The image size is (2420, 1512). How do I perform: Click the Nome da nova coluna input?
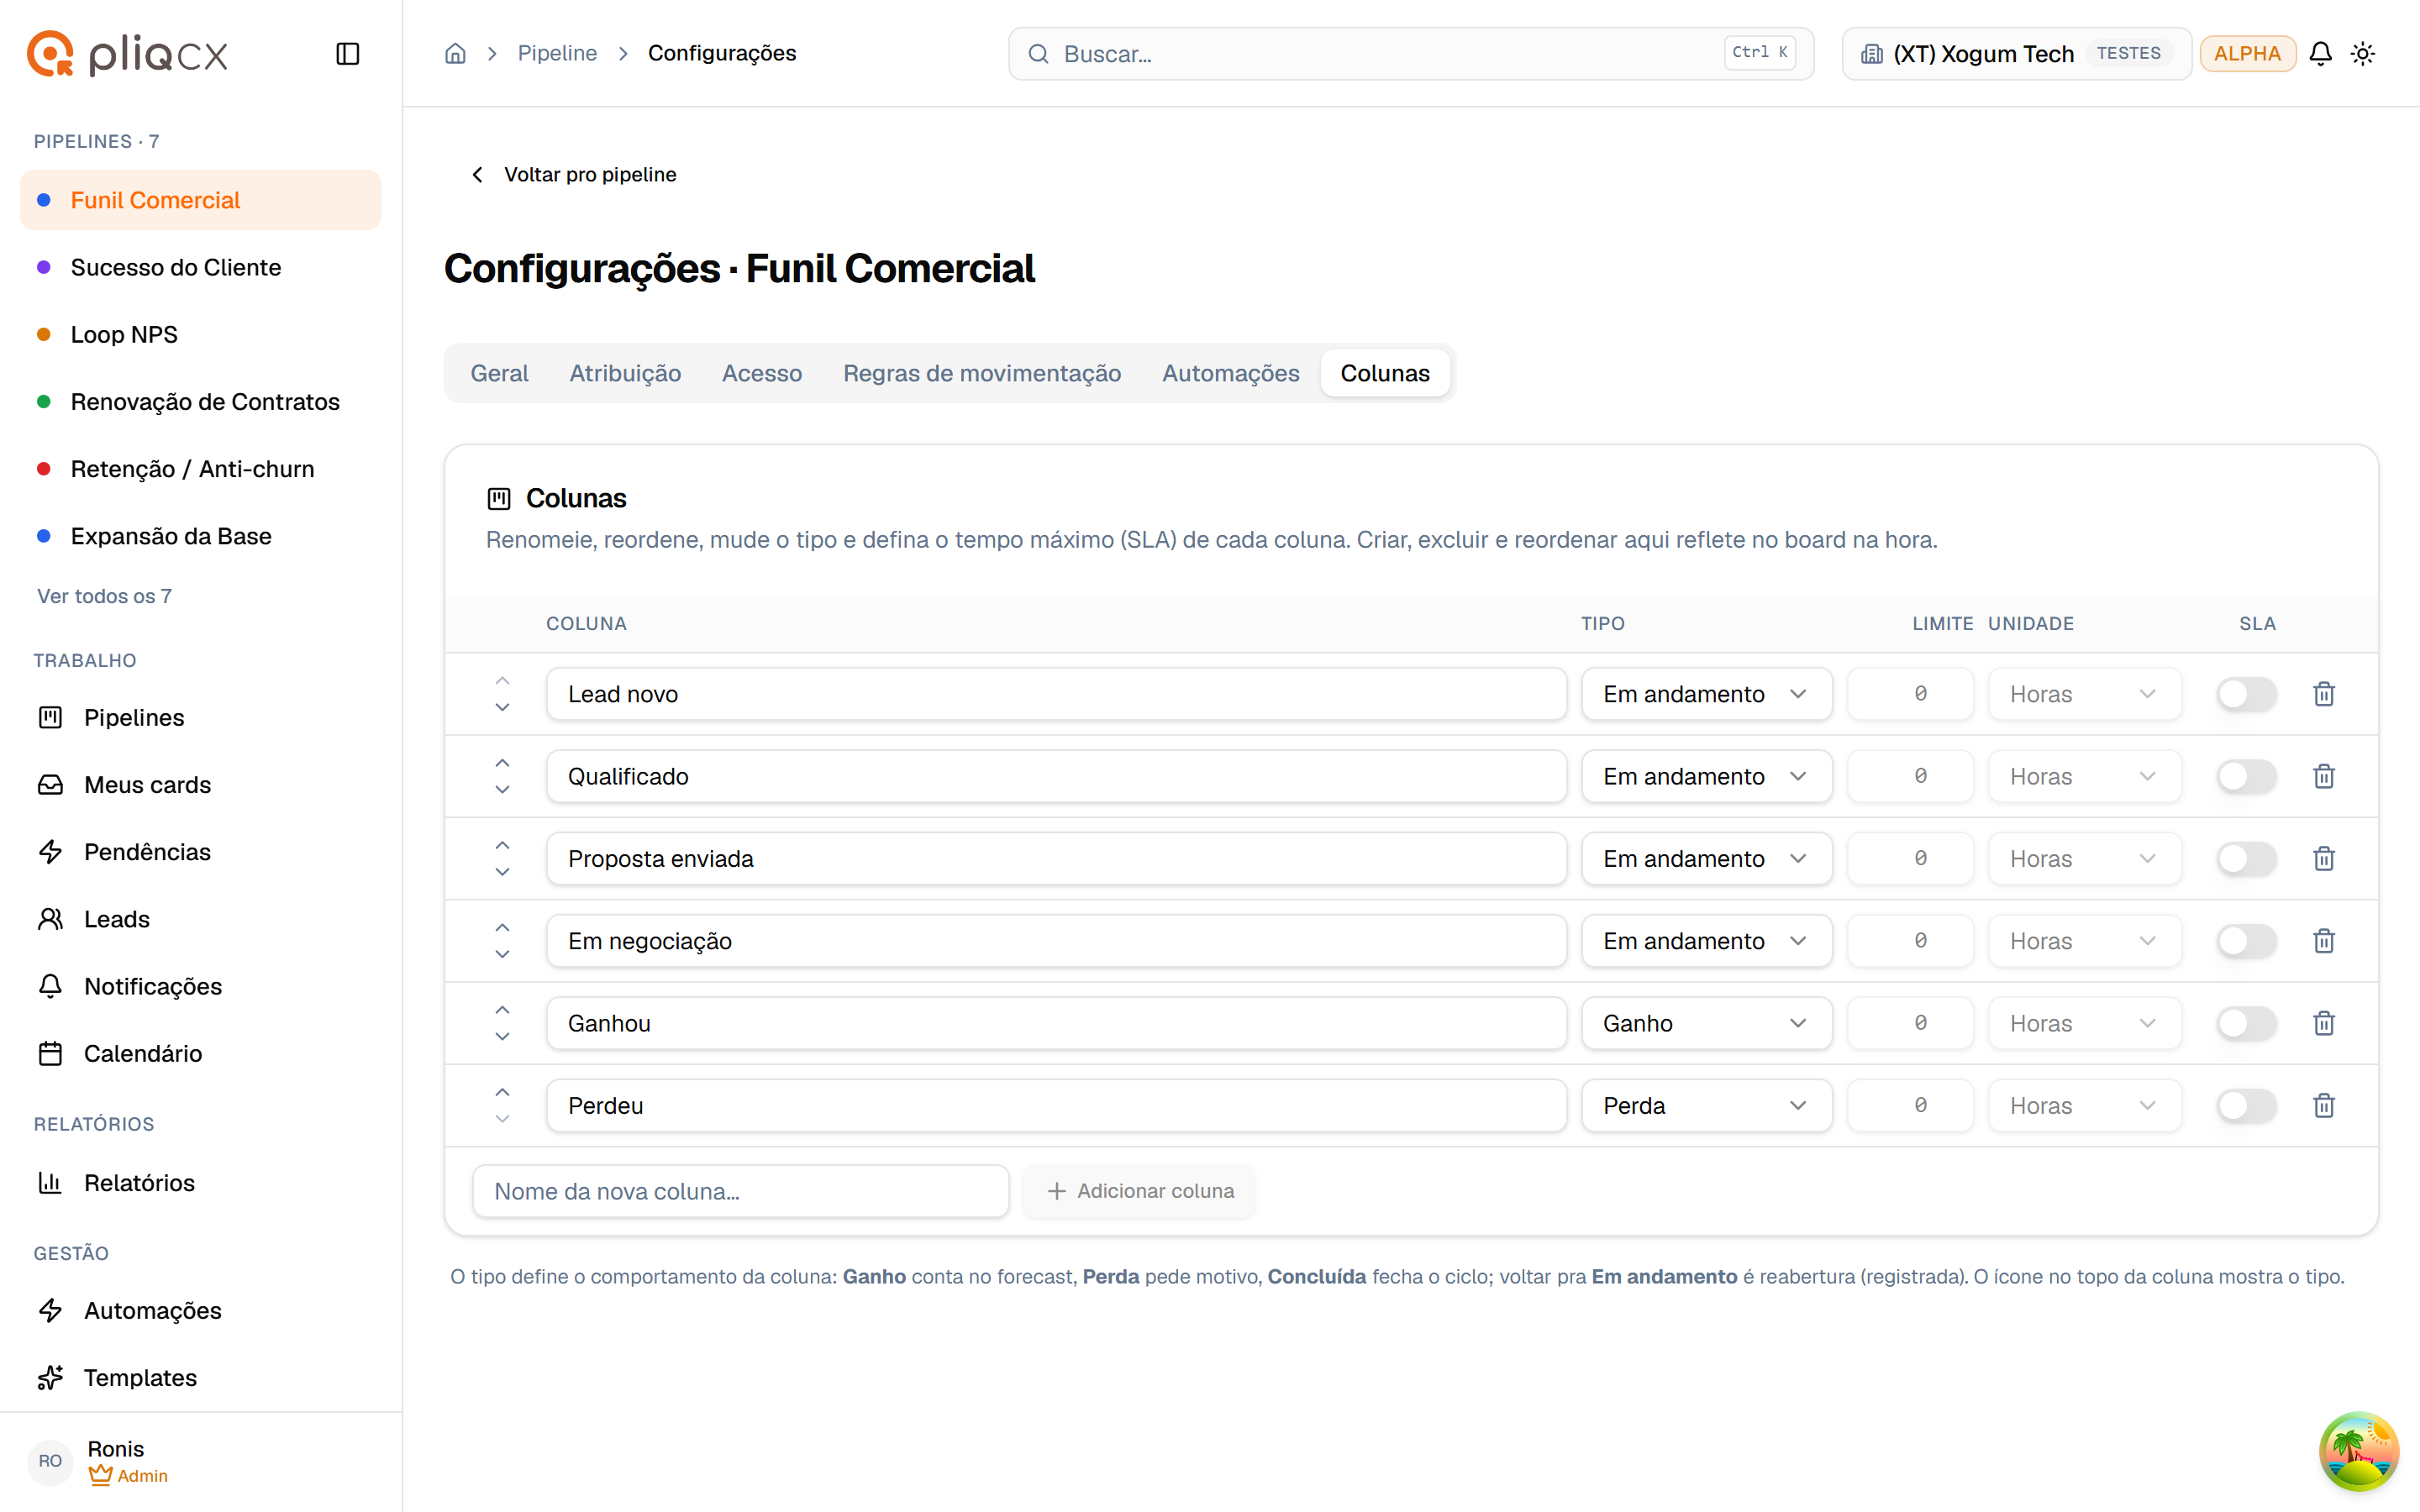(x=740, y=1191)
